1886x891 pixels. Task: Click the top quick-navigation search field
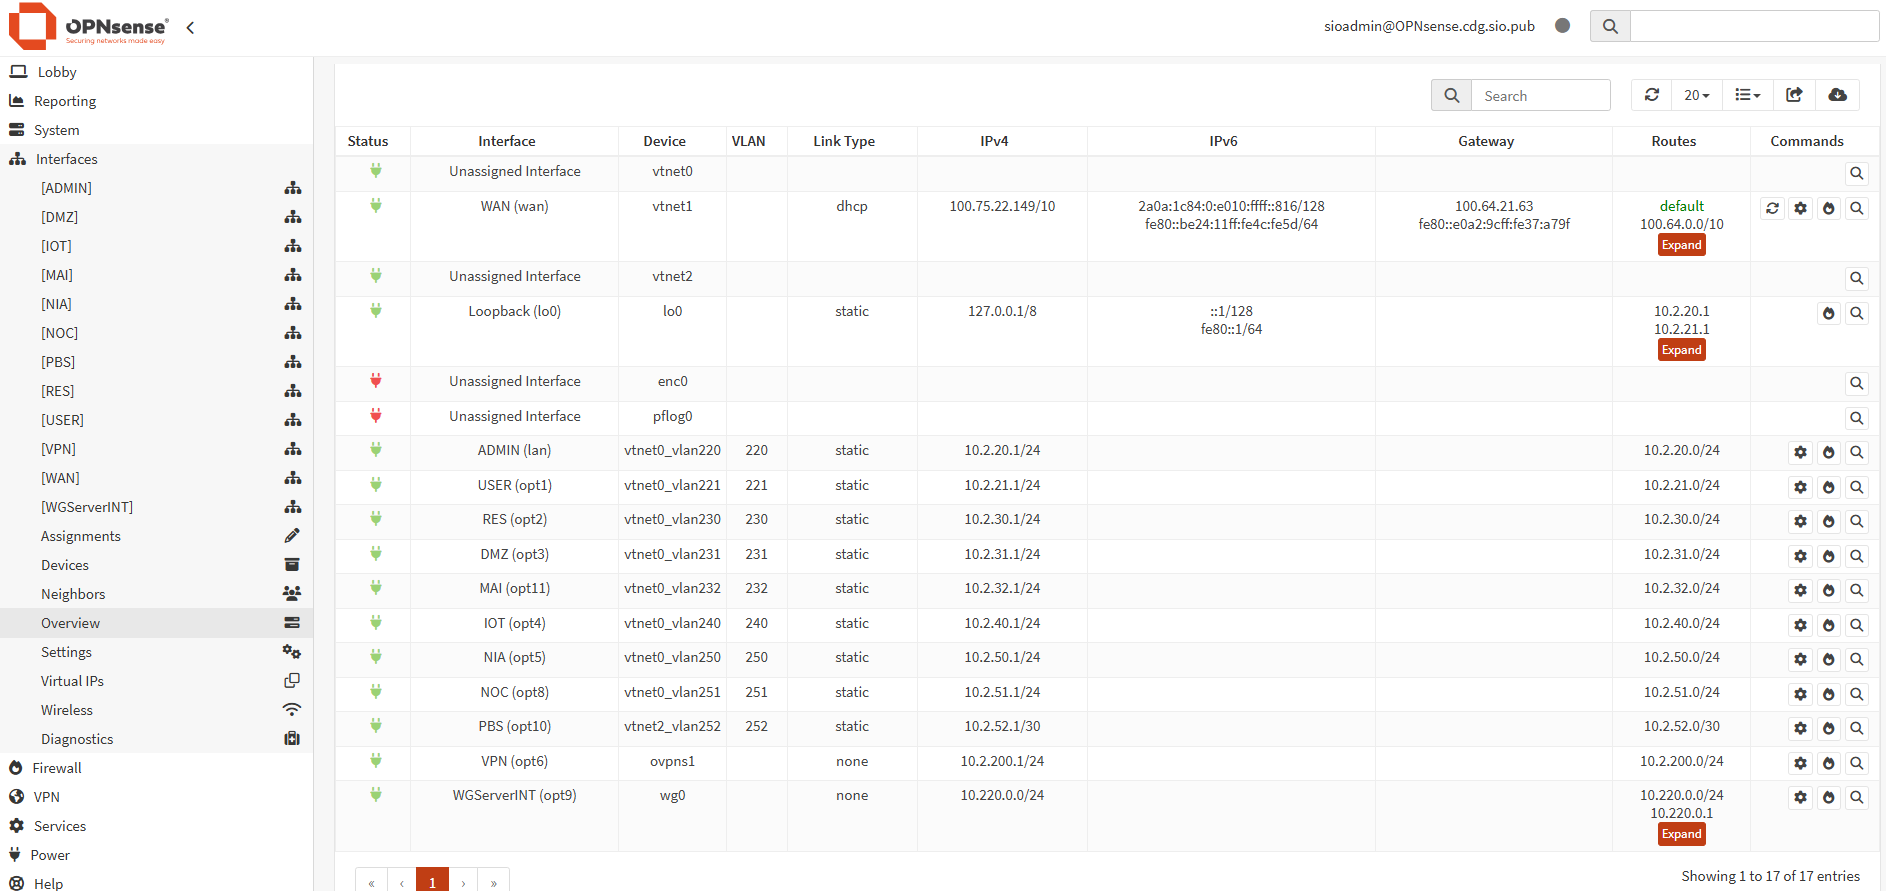click(1754, 26)
